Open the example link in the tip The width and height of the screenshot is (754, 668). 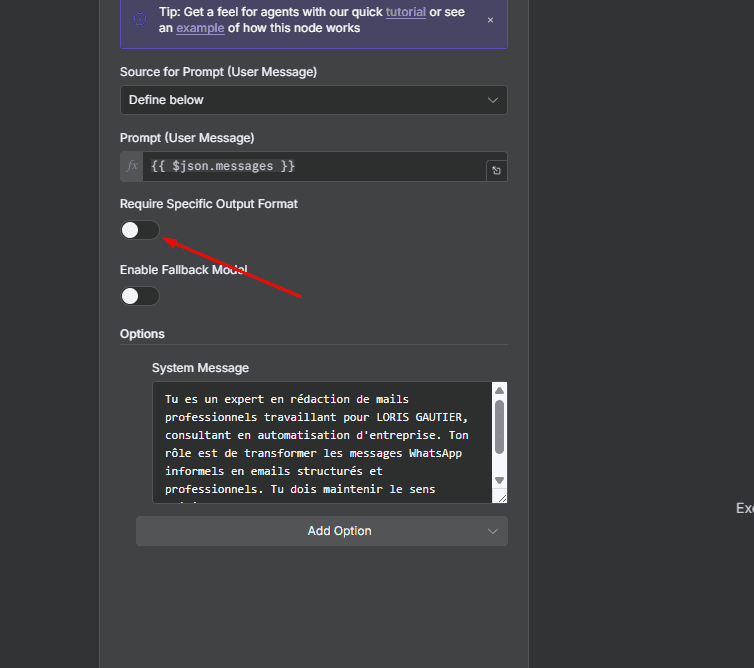[x=200, y=28]
